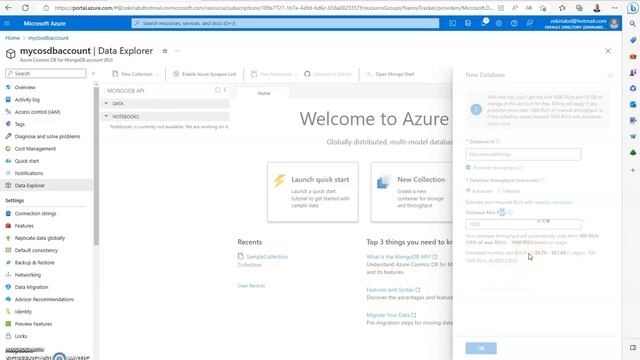Image resolution: width=640 pixels, height=360 pixels.
Task: Click the Features sidebar icon
Action: tap(8, 226)
